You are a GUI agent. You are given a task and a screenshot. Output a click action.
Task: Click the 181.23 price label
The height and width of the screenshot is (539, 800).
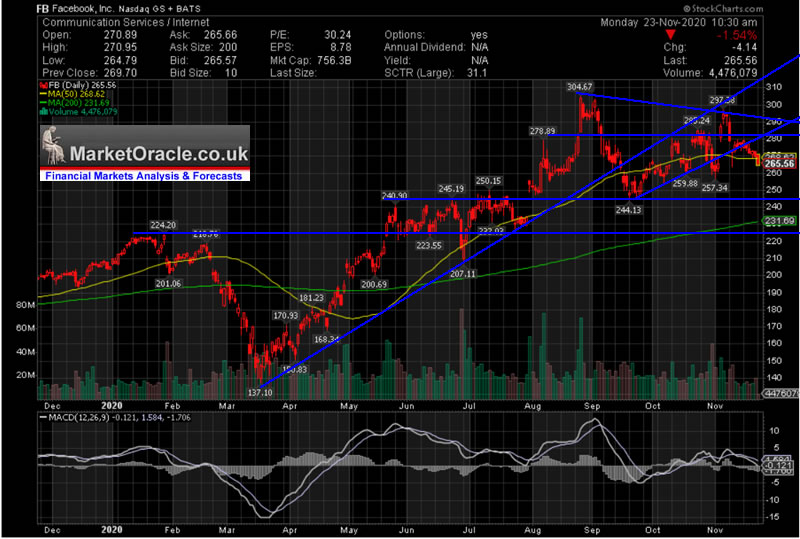pyautogui.click(x=311, y=298)
